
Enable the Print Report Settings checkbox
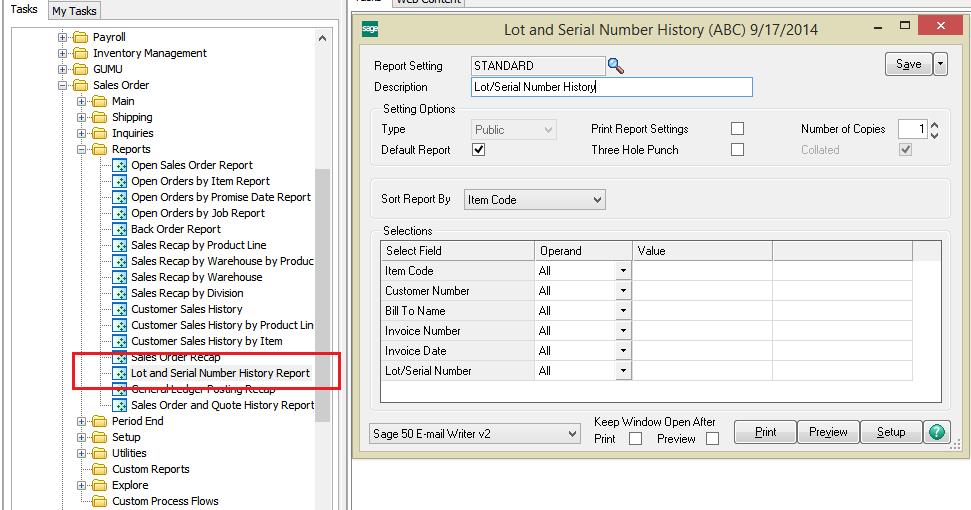click(737, 129)
